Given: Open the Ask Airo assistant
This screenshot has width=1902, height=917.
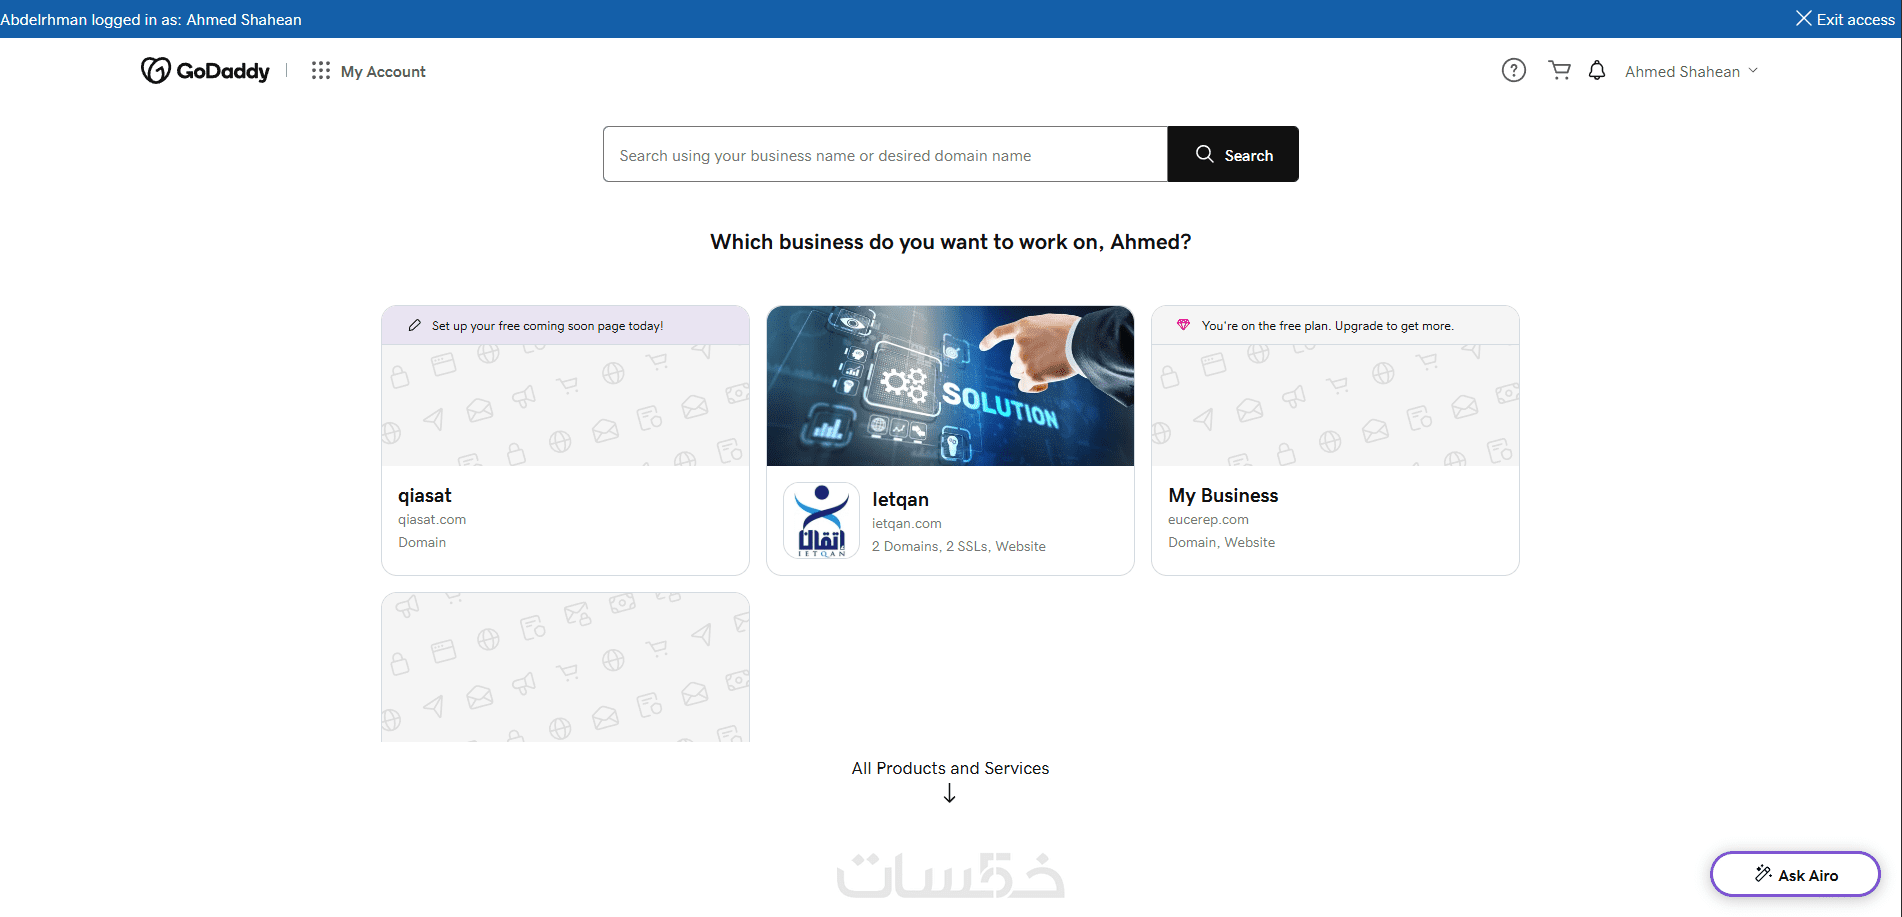Looking at the screenshot, I should 1795,875.
